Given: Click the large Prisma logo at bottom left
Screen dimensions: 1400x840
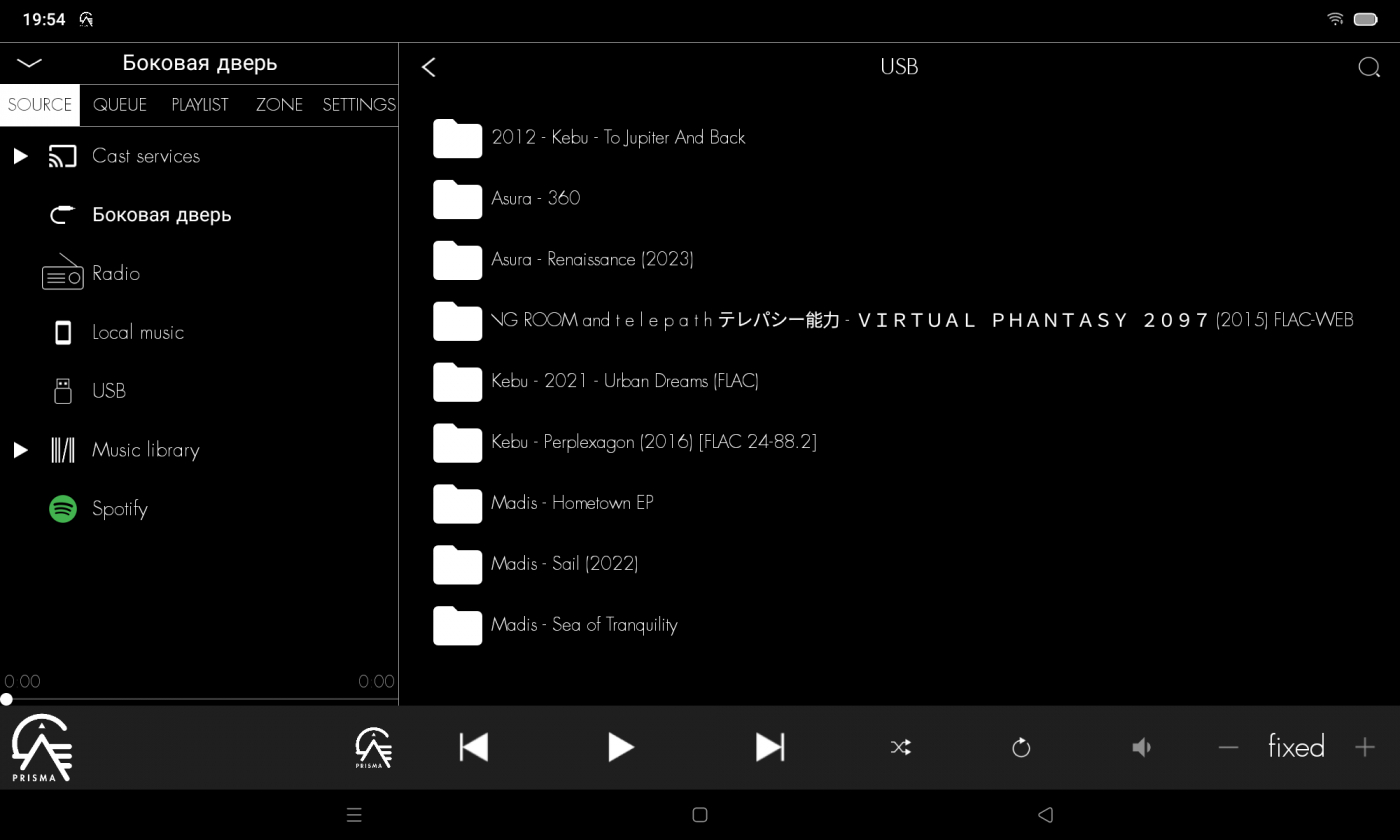Looking at the screenshot, I should point(42,747).
